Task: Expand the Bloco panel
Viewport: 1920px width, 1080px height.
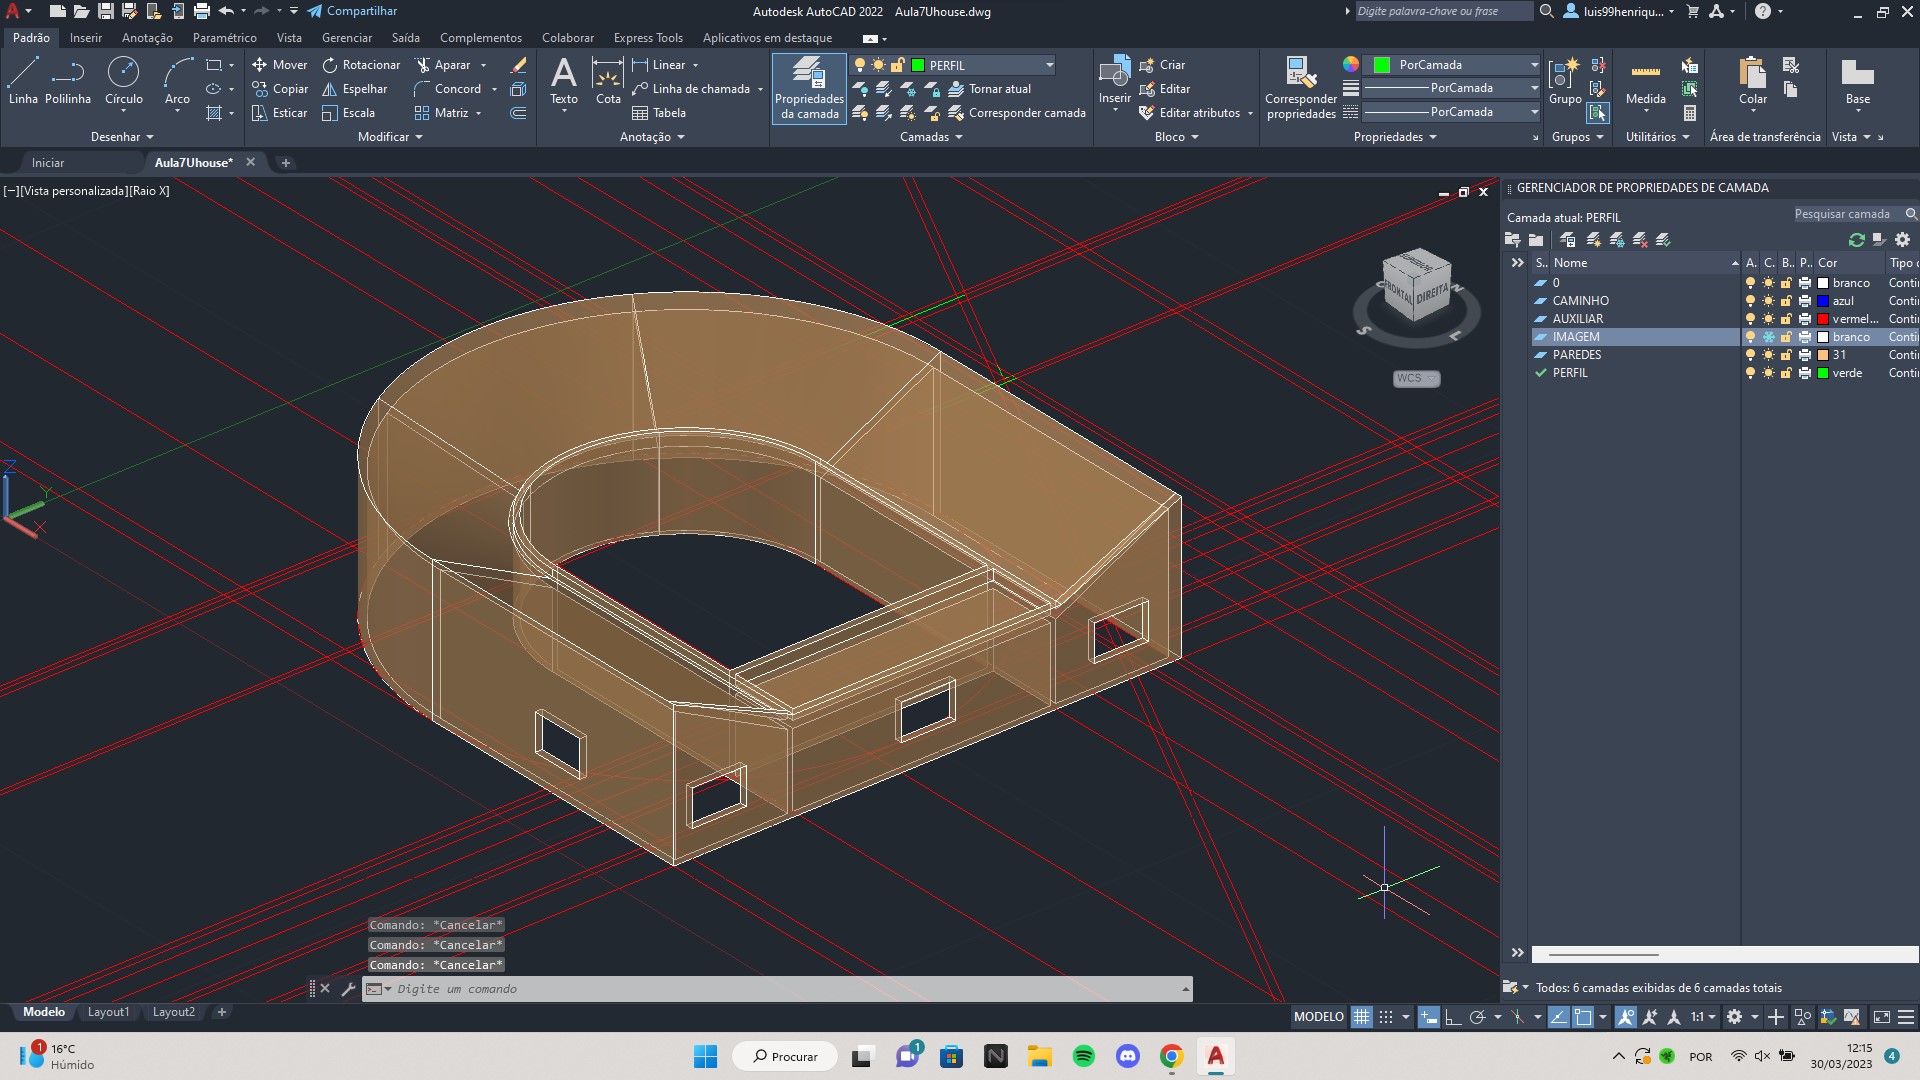Action: pos(1176,137)
